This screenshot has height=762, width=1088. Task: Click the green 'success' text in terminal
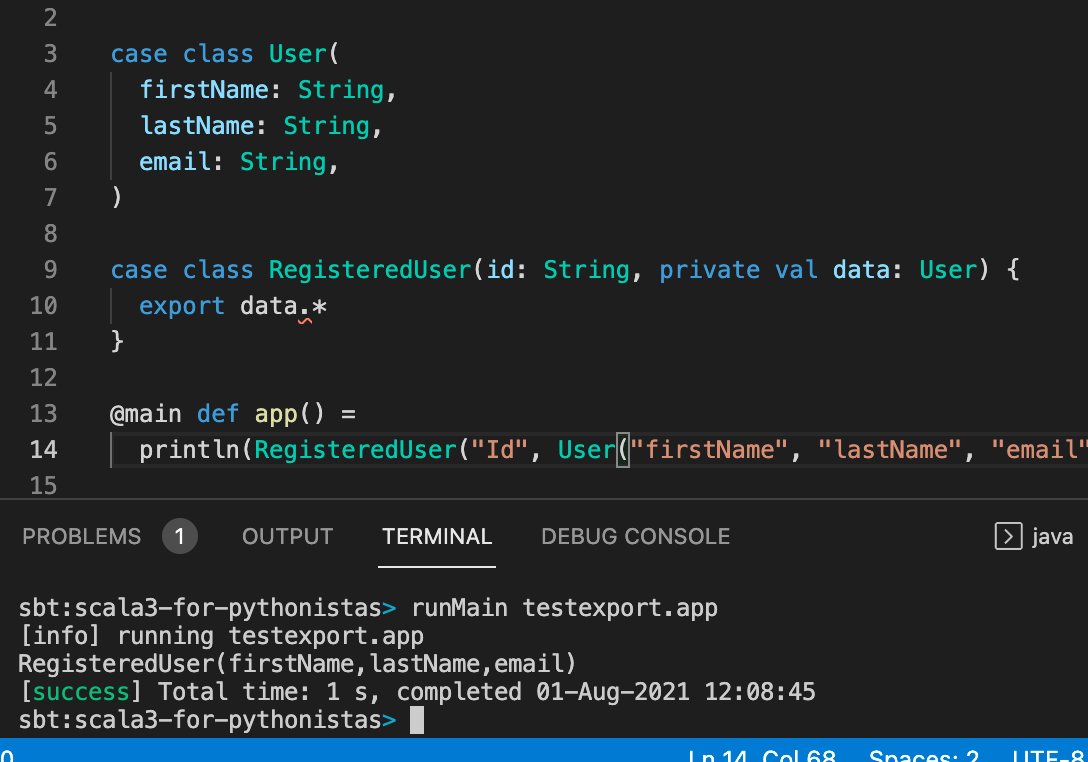80,691
